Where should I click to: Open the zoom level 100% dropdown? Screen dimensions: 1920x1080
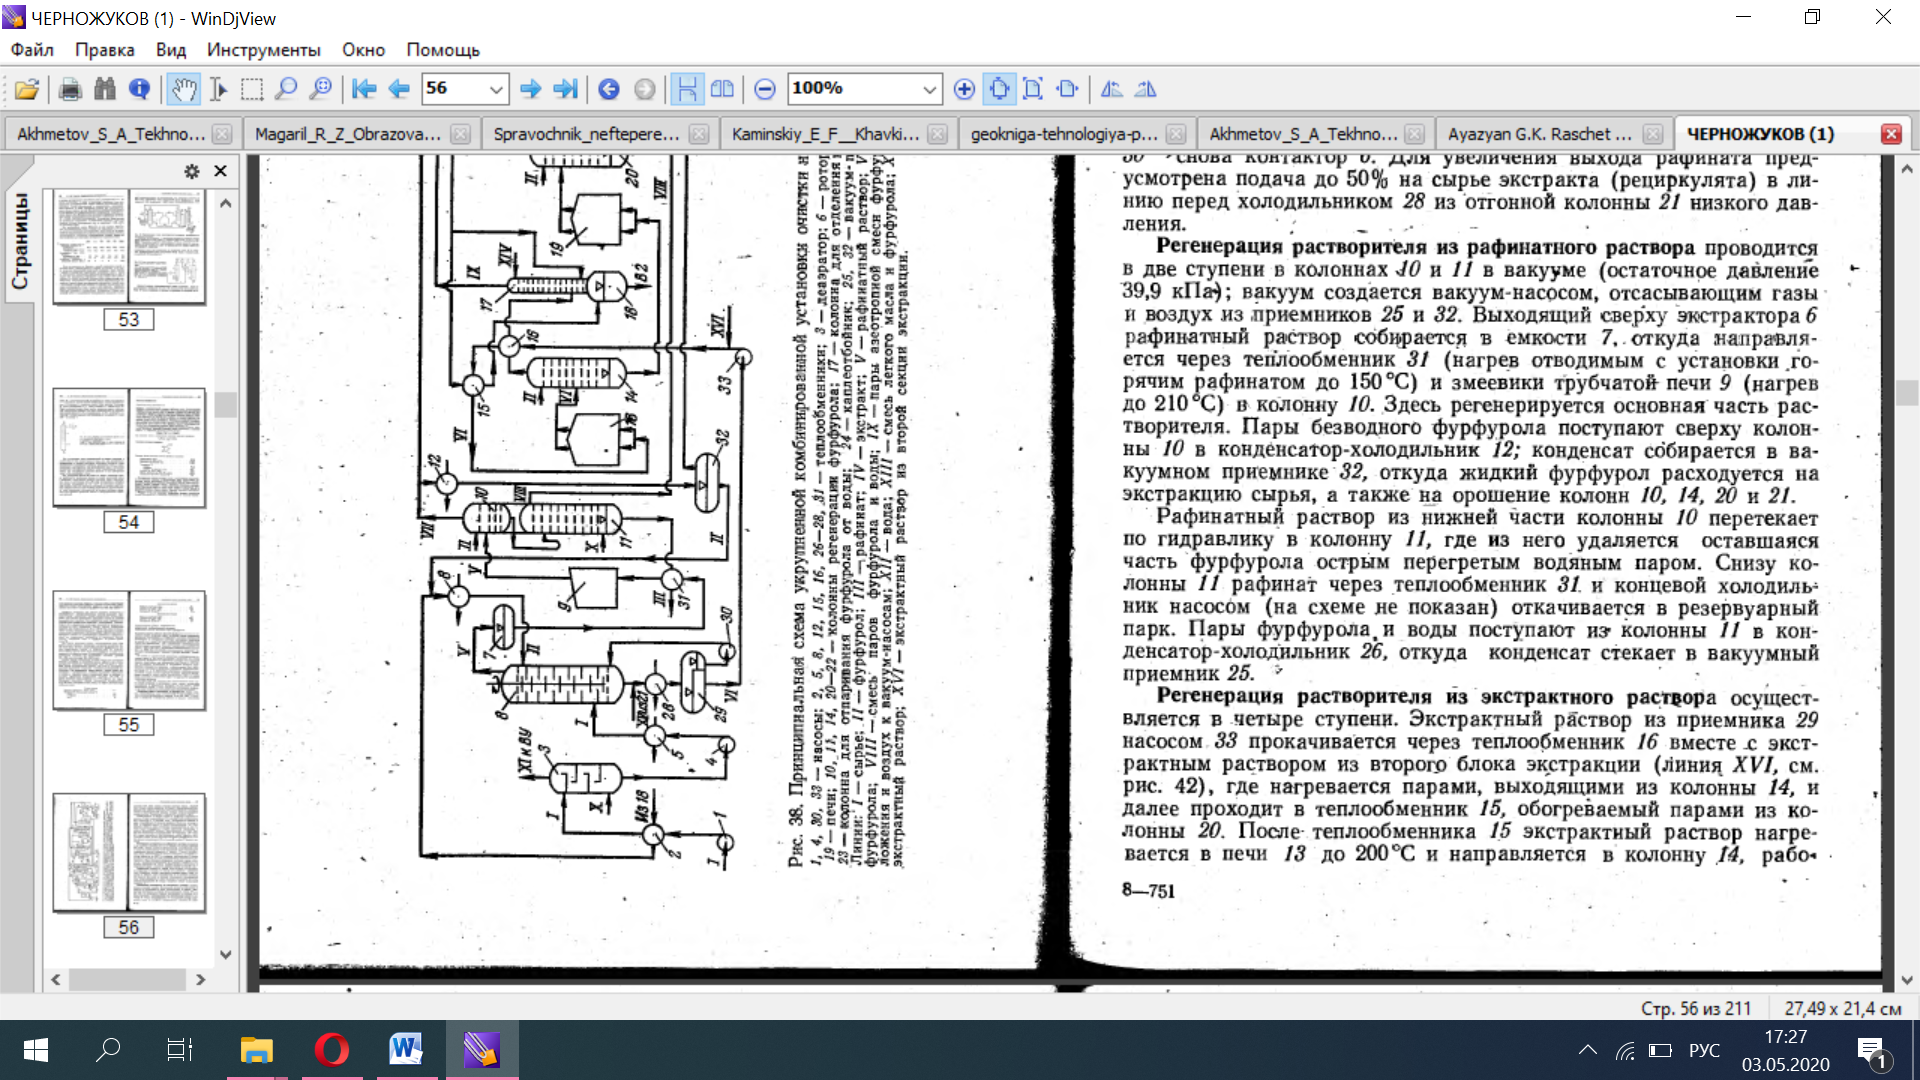tap(929, 89)
